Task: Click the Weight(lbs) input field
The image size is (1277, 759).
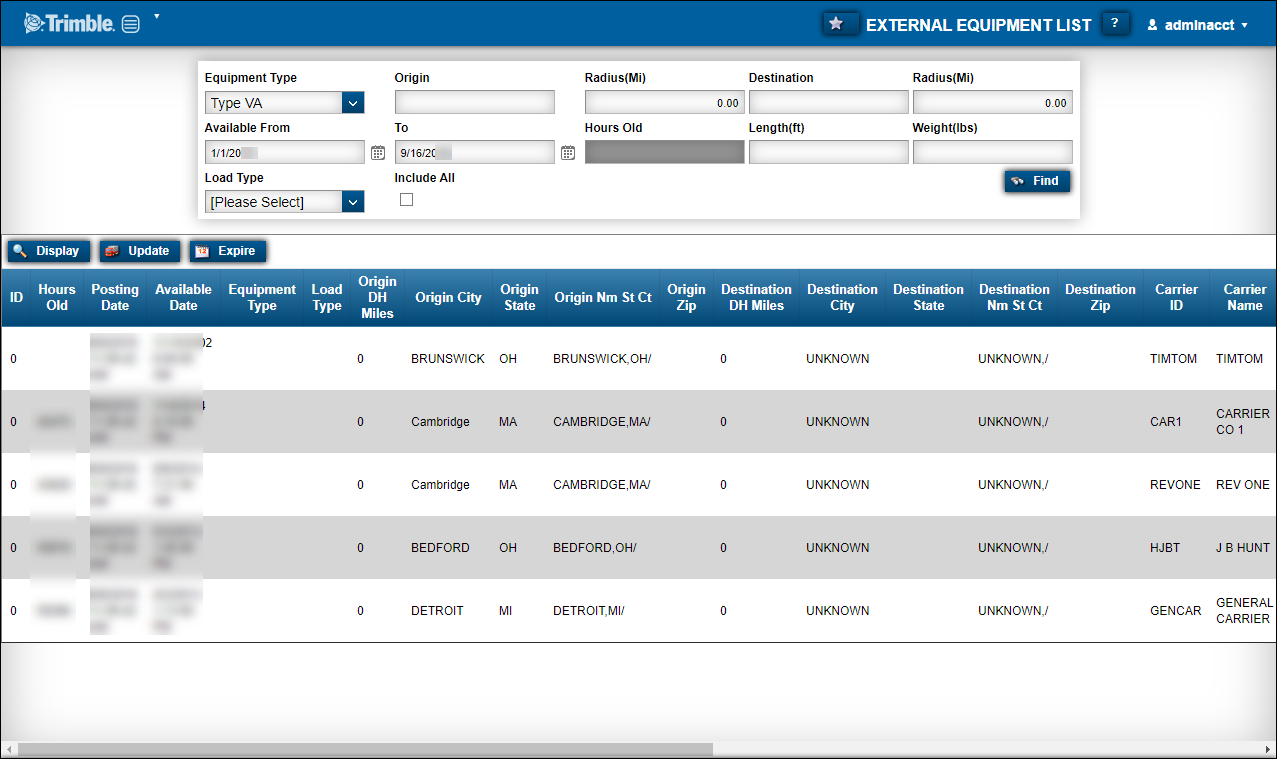Action: coord(992,152)
